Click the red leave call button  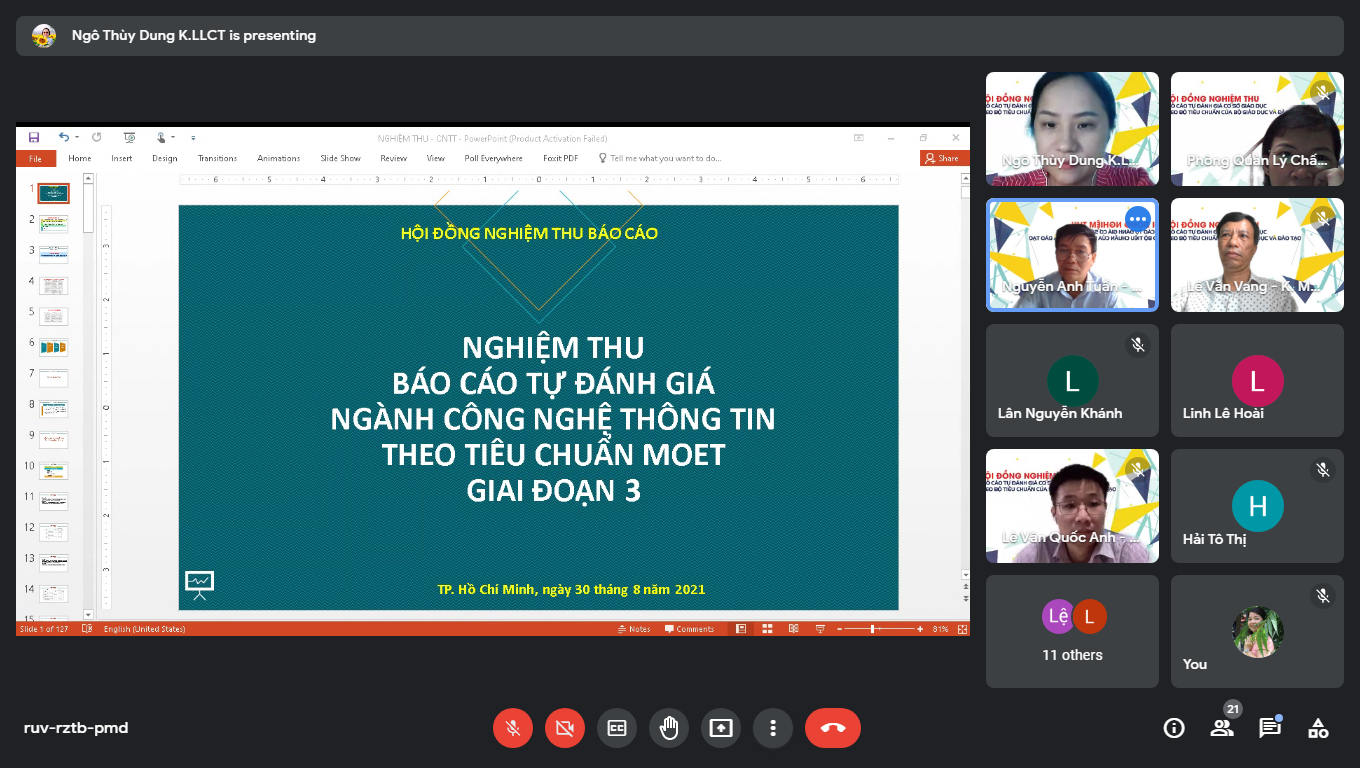(832, 728)
